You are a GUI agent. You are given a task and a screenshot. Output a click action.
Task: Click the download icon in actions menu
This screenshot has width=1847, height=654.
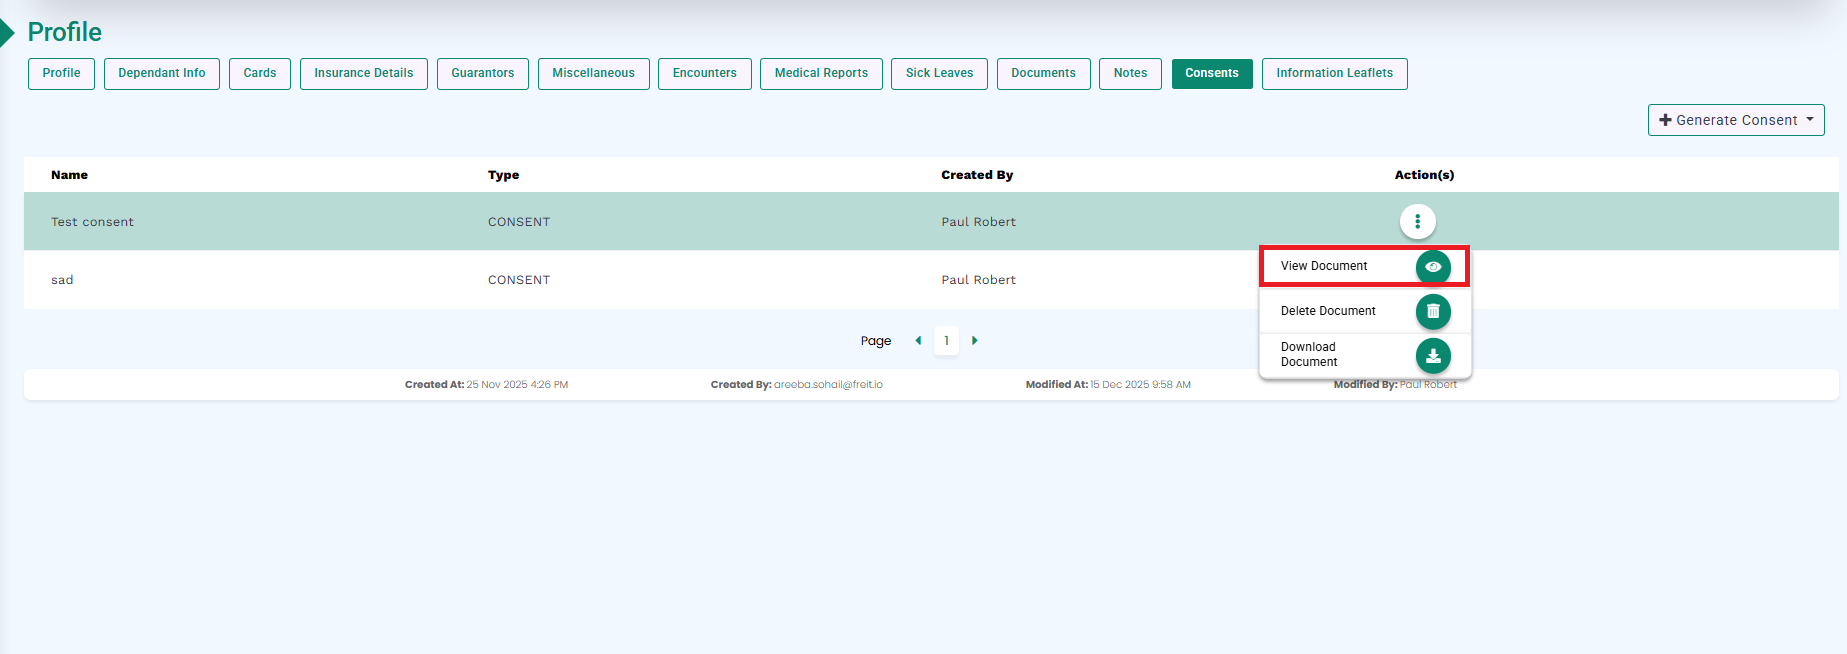1432,356
